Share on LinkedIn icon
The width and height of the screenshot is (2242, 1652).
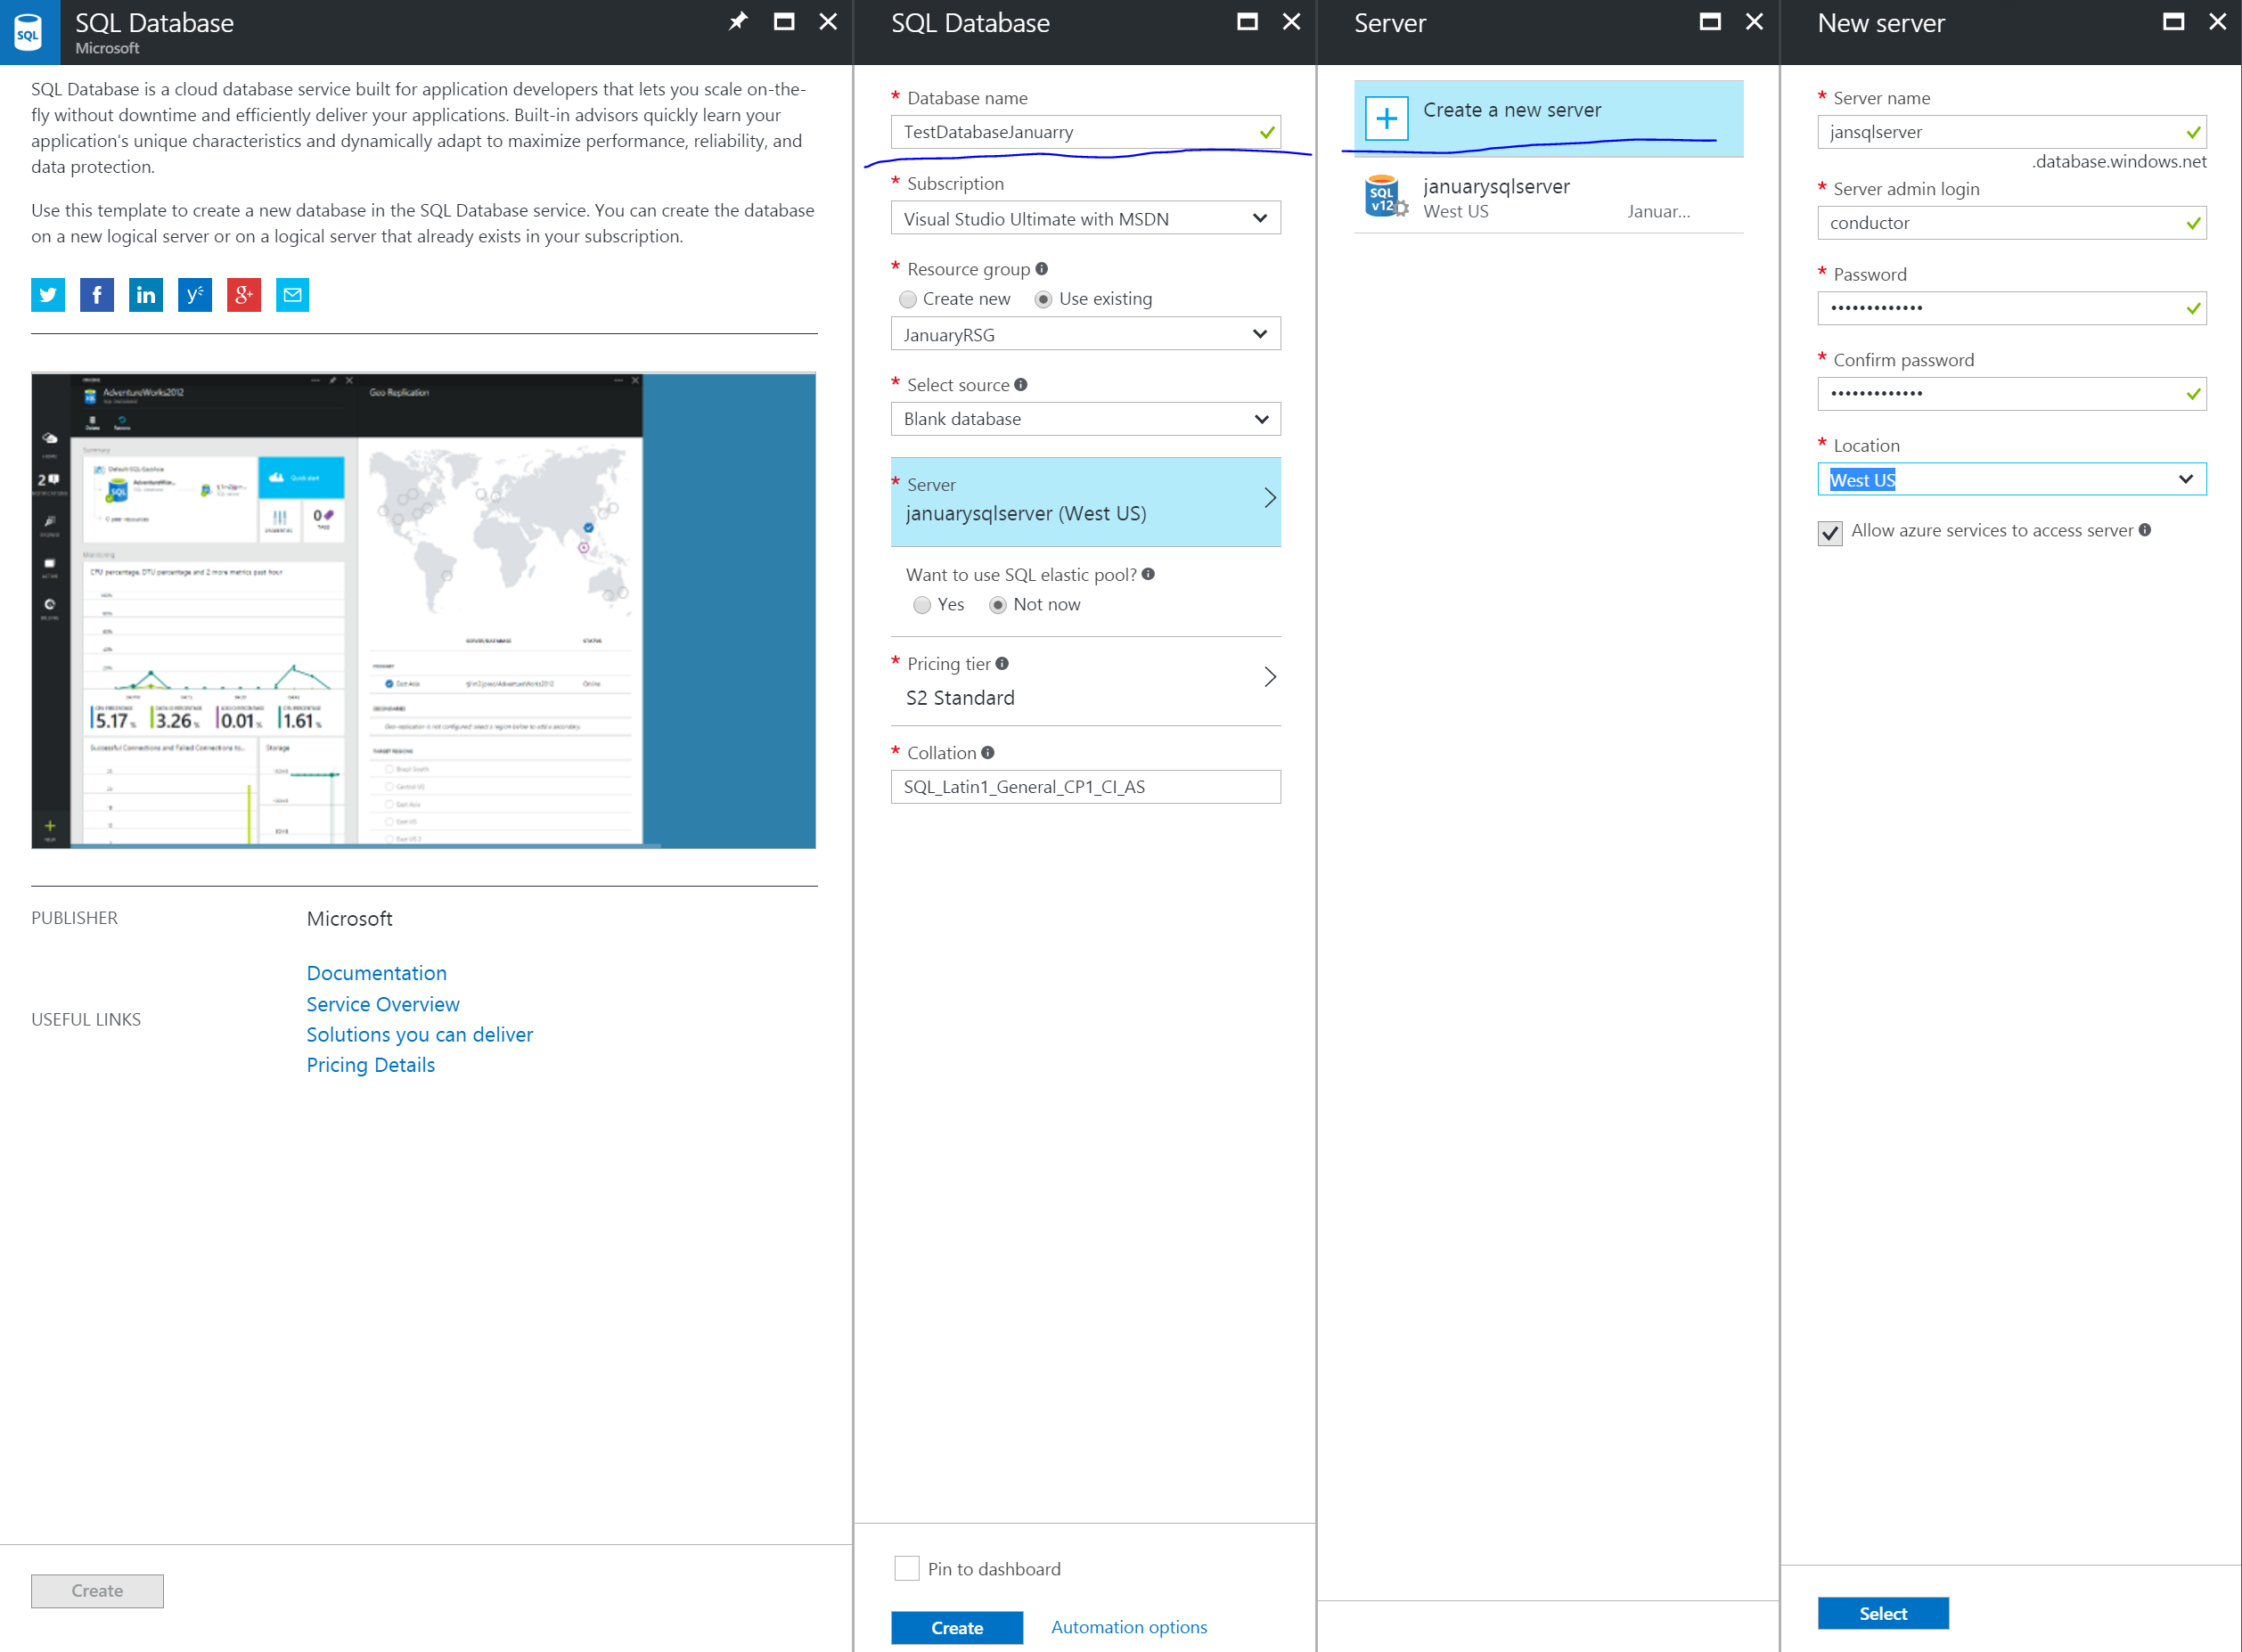tap(146, 295)
